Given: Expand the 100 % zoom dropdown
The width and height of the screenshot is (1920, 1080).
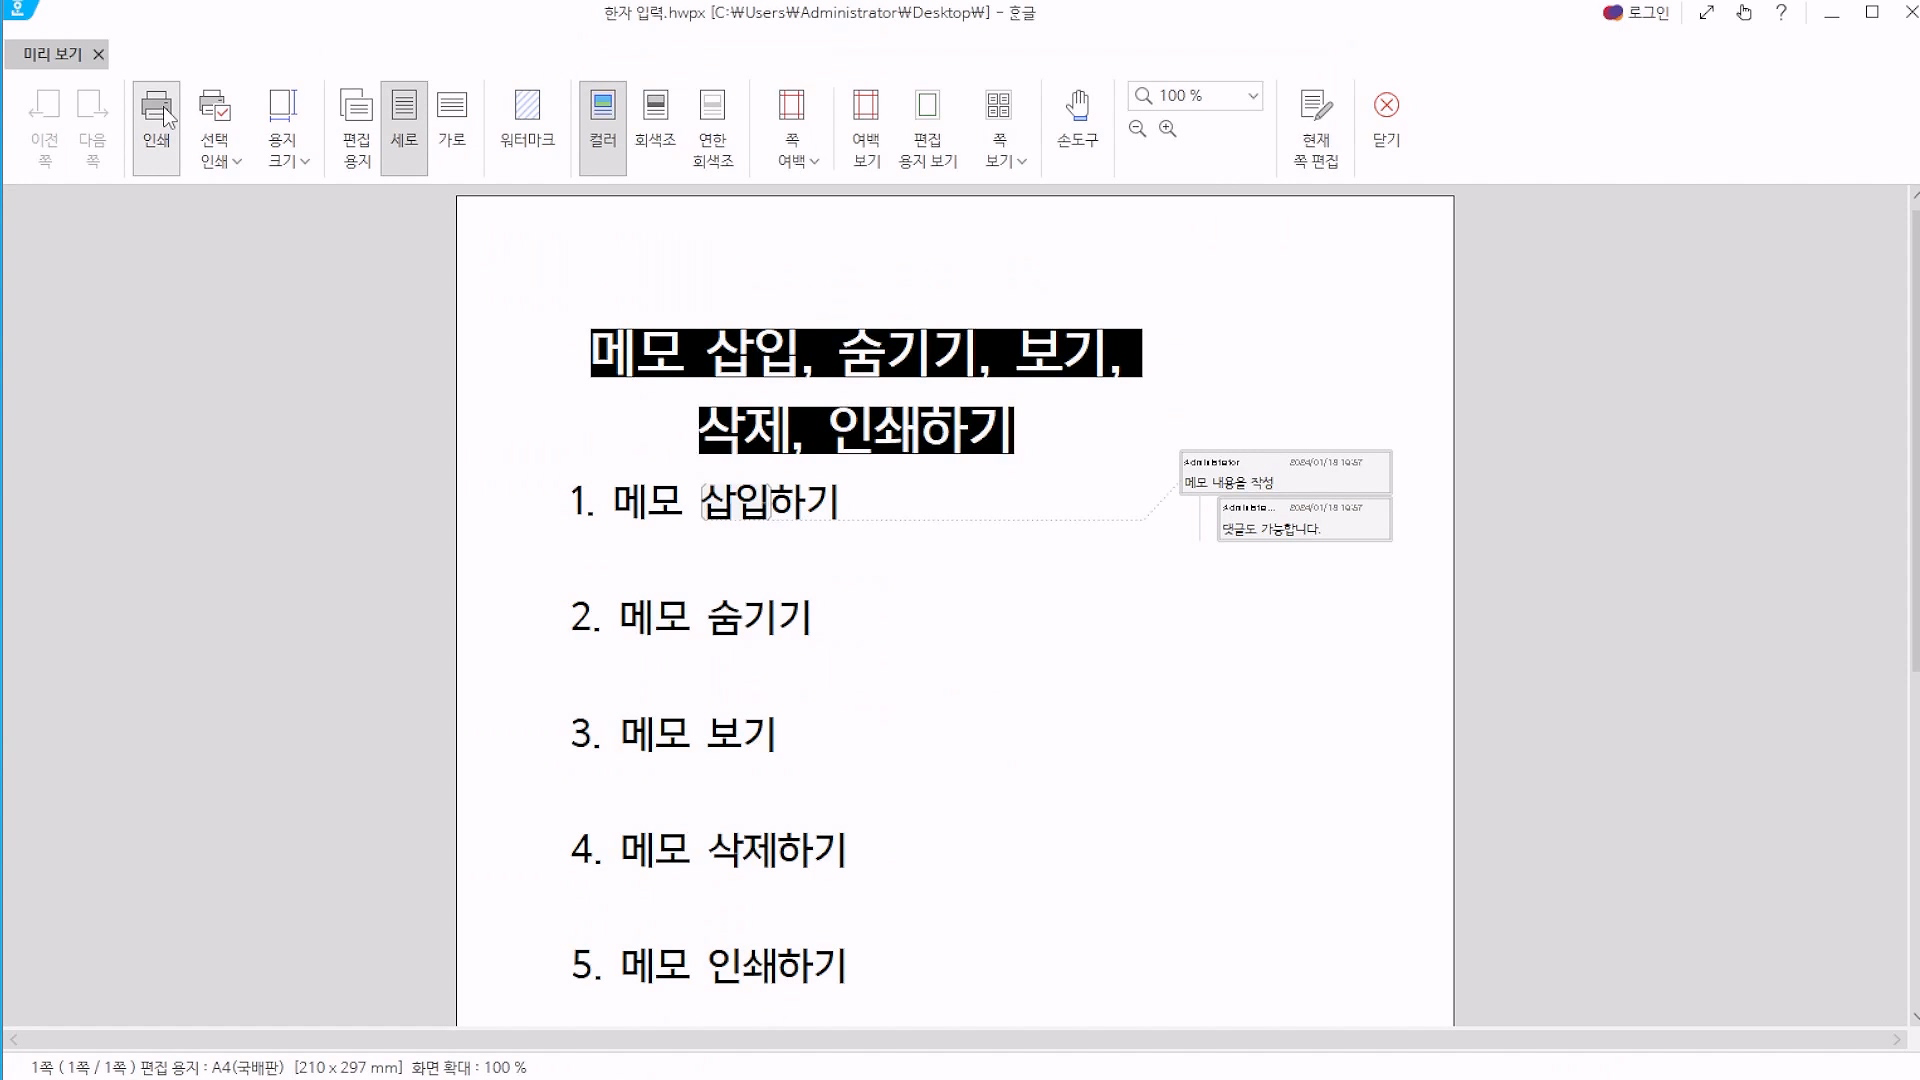Looking at the screenshot, I should coord(1252,96).
